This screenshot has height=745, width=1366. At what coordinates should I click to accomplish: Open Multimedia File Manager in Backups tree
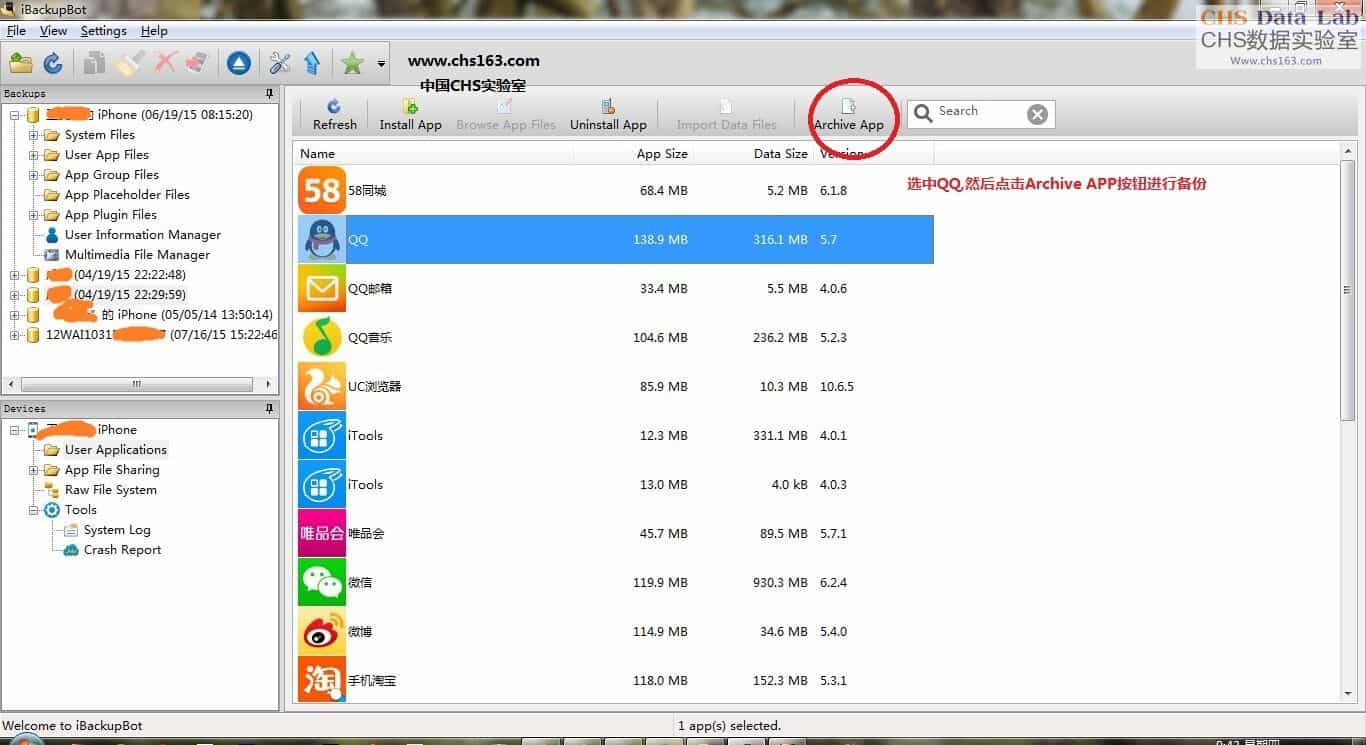[137, 255]
